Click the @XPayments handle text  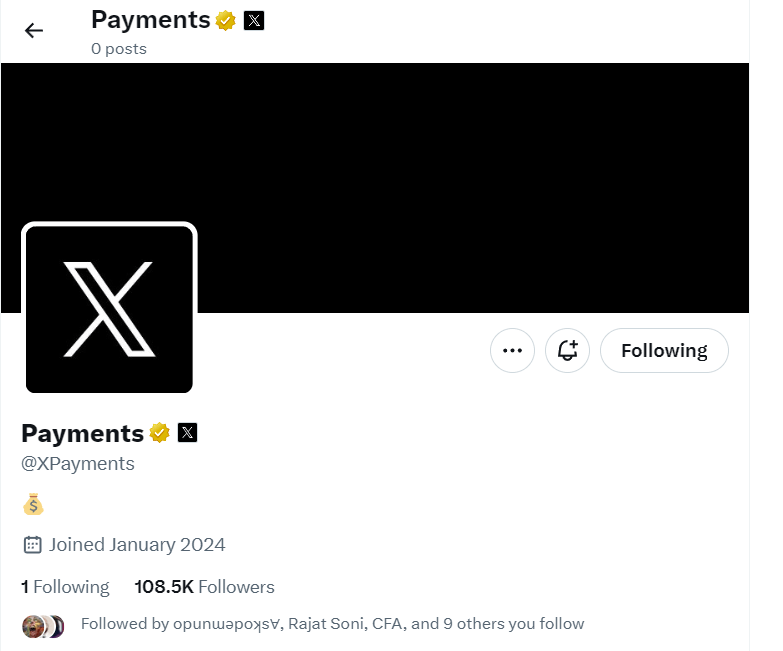[78, 464]
